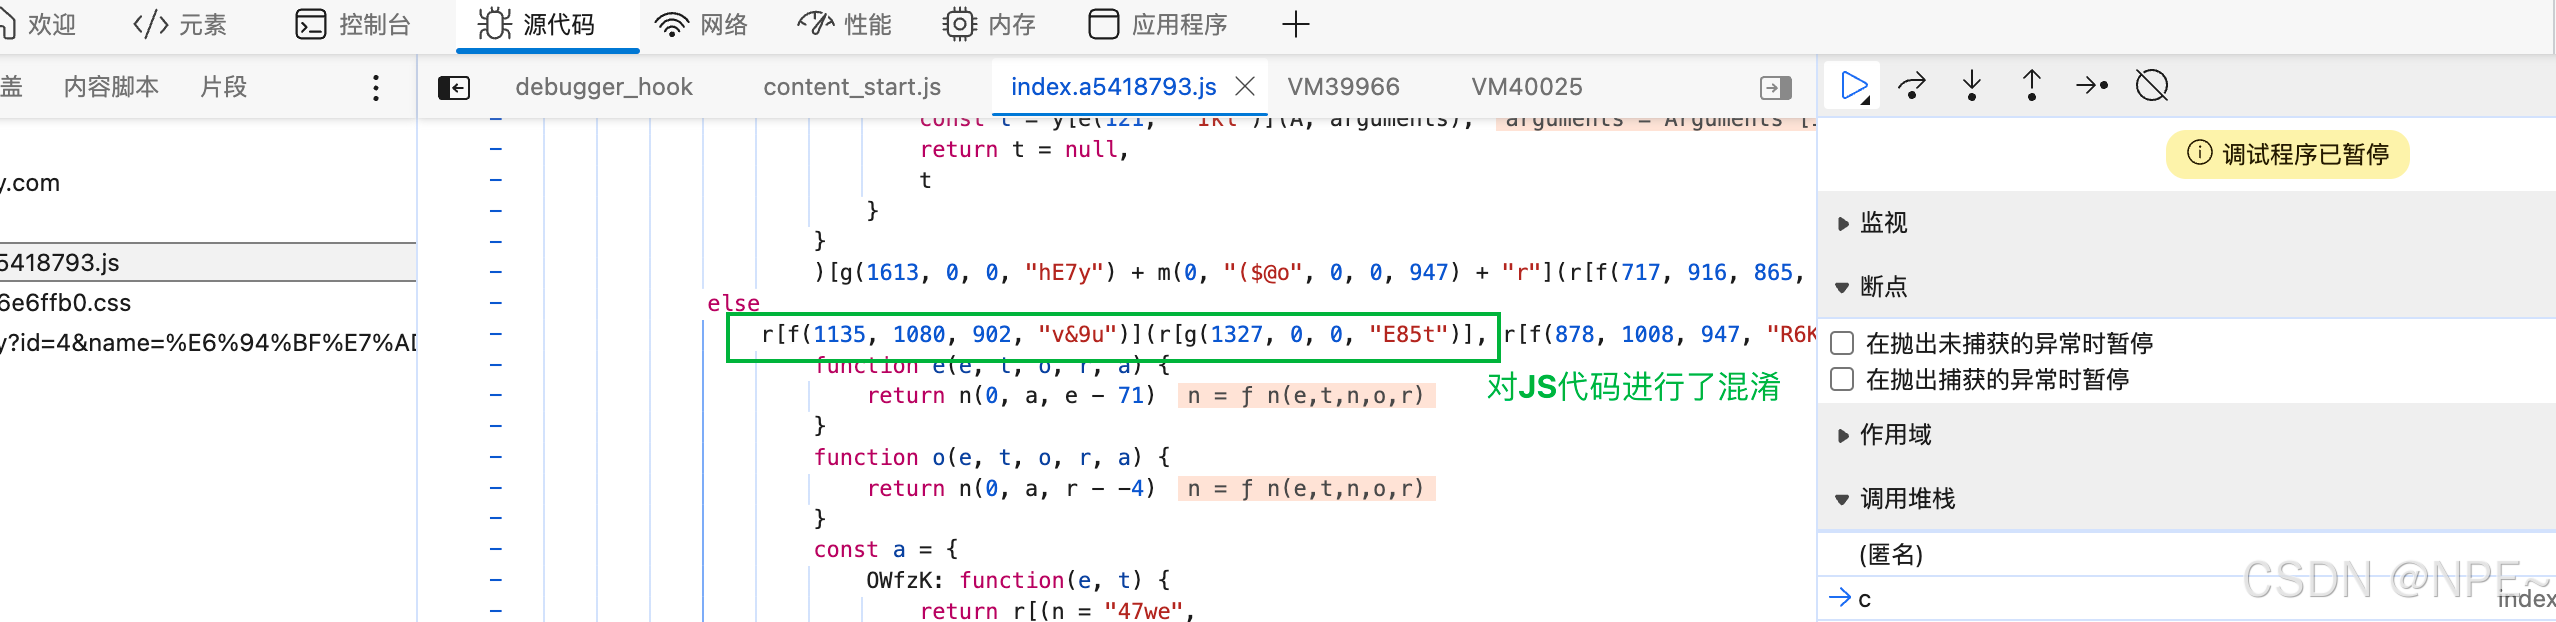Click the step into function arrow
The width and height of the screenshot is (2556, 622).
[1972, 86]
